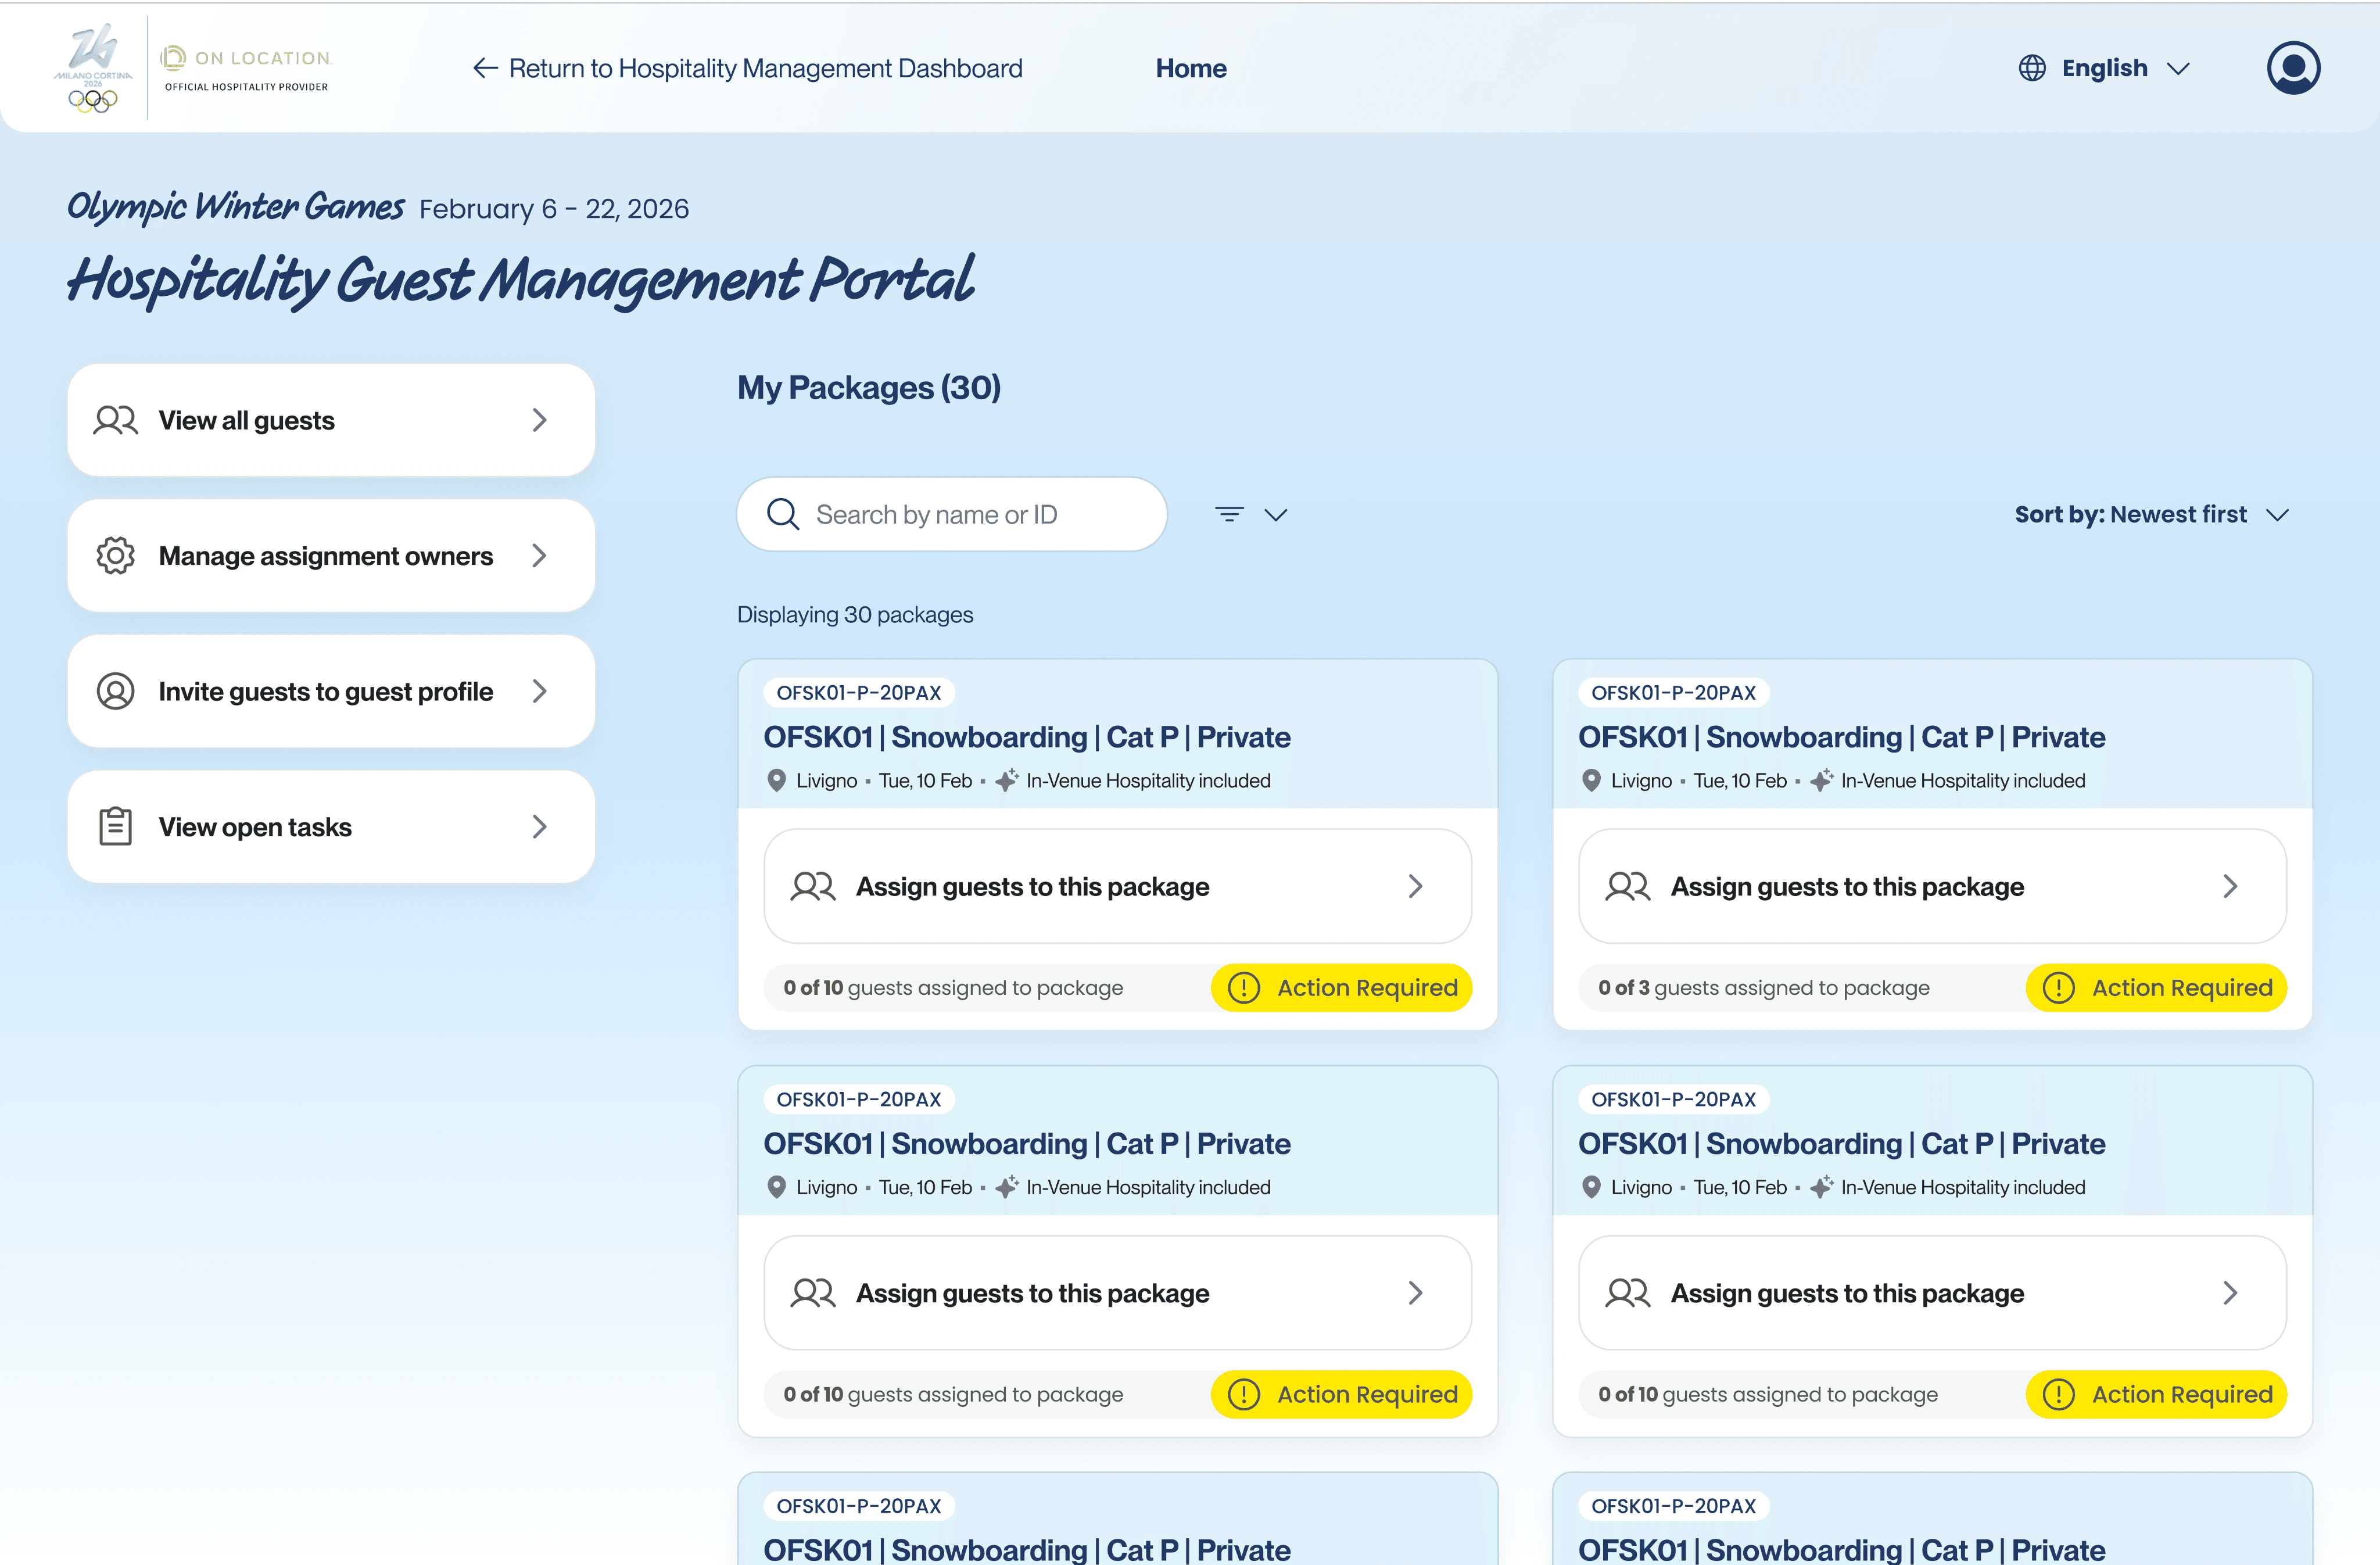The image size is (2380, 1565).
Task: Click the globe language icon
Action: [2031, 68]
